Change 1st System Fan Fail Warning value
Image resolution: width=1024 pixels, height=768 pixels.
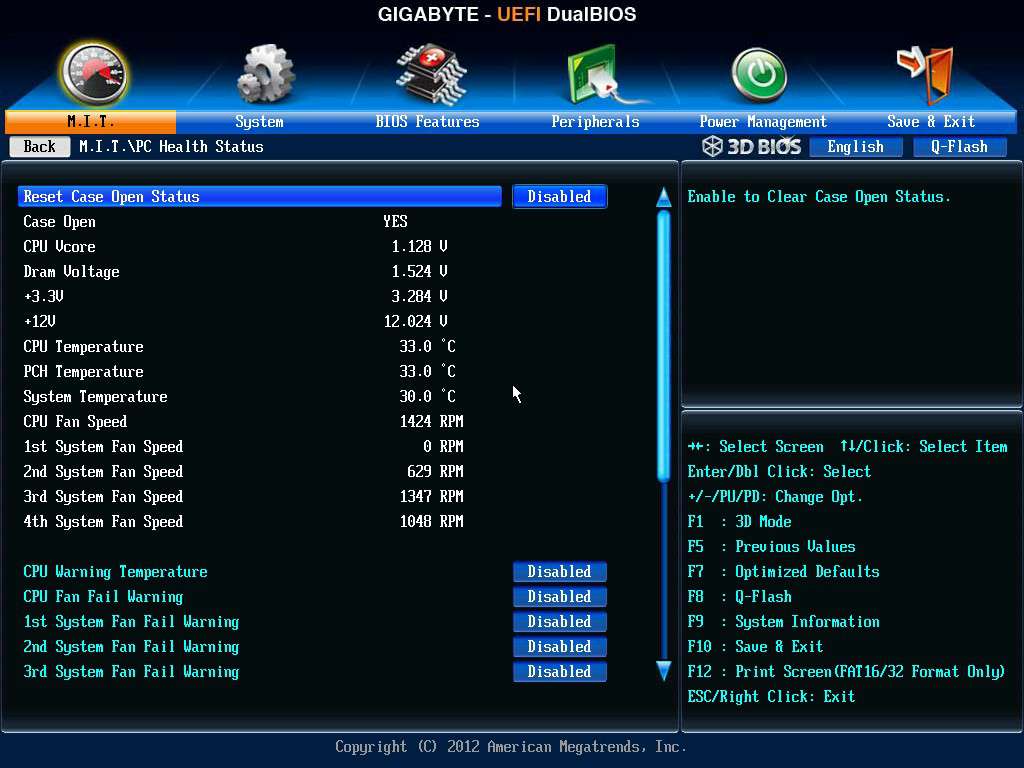[x=560, y=621]
